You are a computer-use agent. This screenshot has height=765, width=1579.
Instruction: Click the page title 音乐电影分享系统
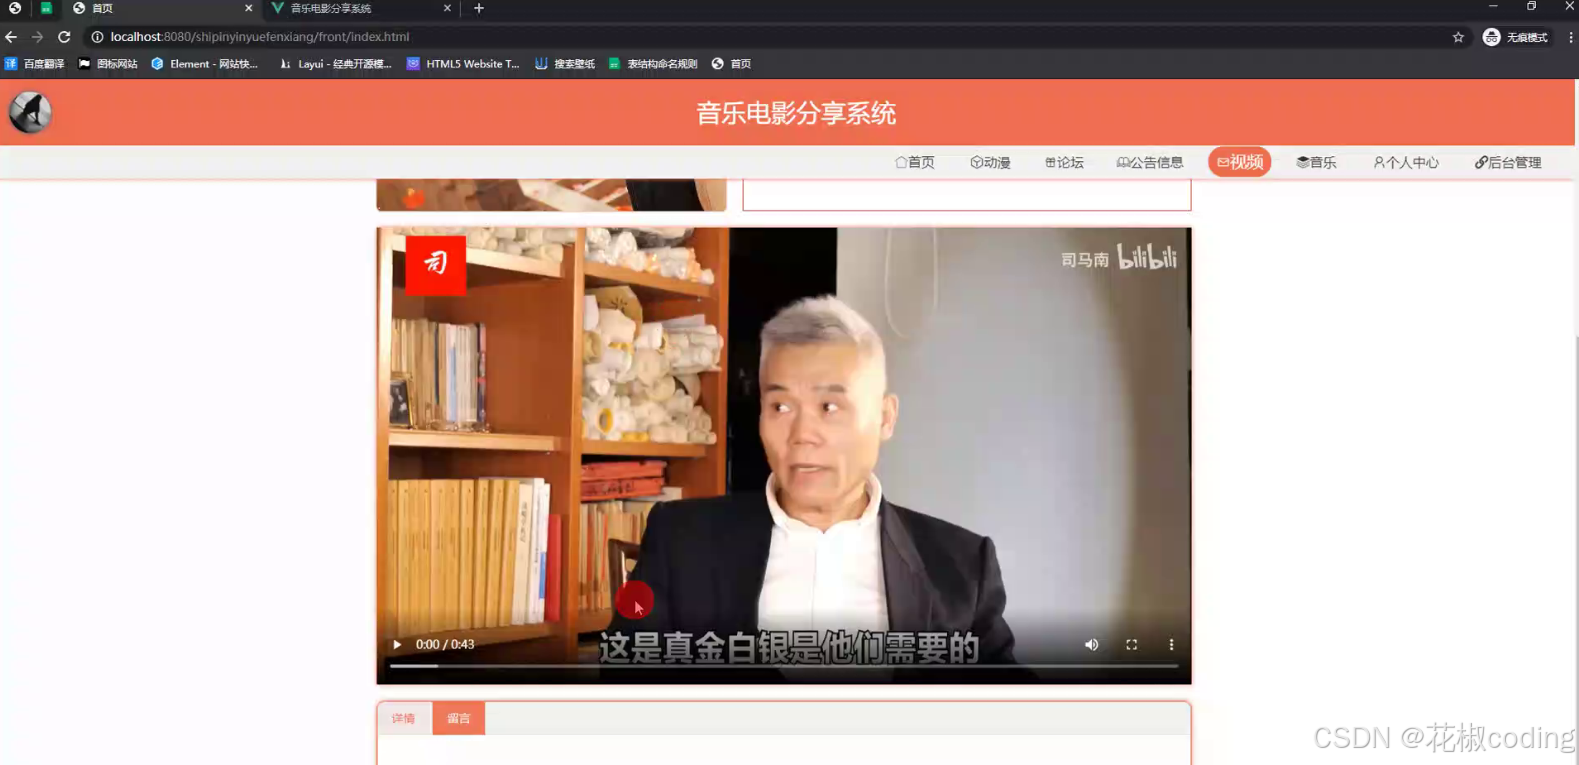[x=796, y=113]
